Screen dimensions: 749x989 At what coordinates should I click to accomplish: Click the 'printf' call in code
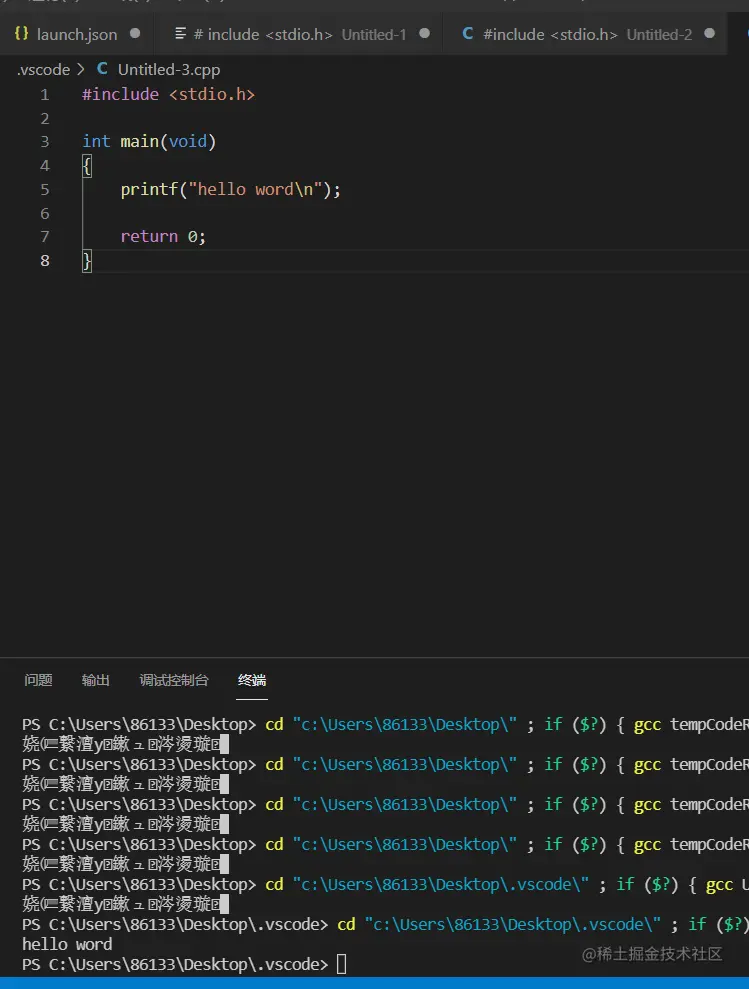[150, 189]
